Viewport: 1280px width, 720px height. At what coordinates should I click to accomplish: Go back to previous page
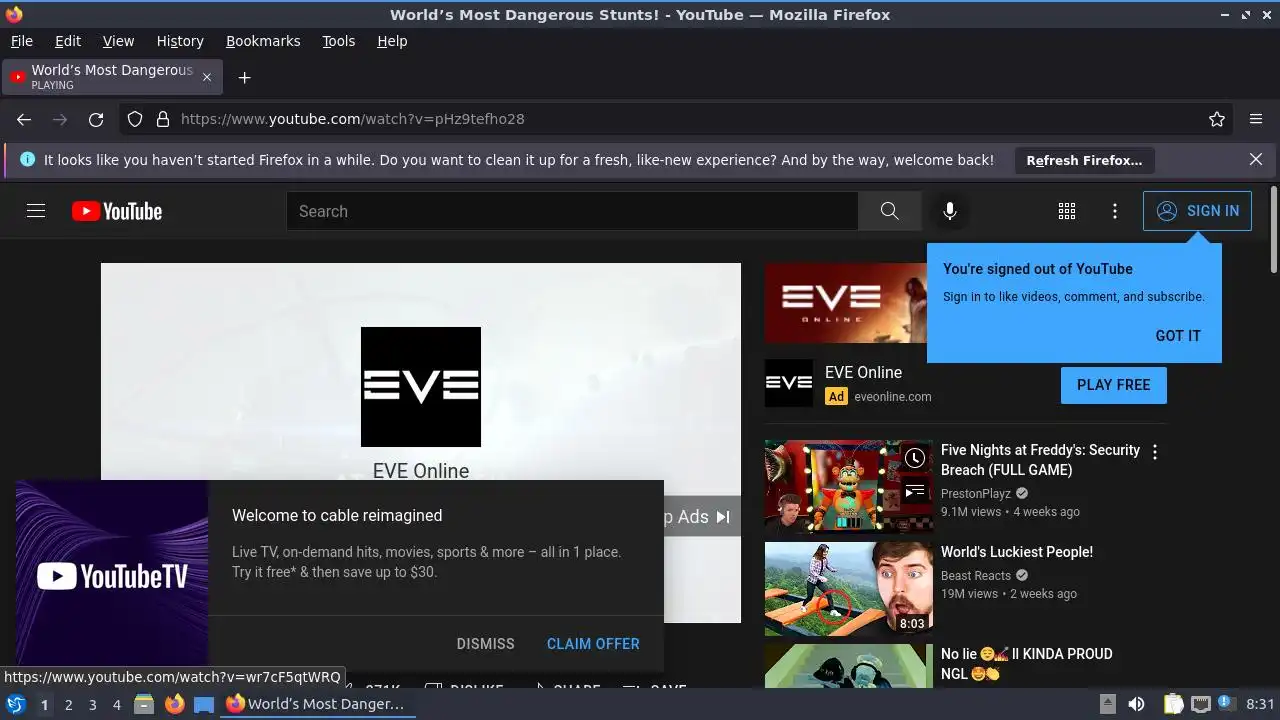pos(24,119)
